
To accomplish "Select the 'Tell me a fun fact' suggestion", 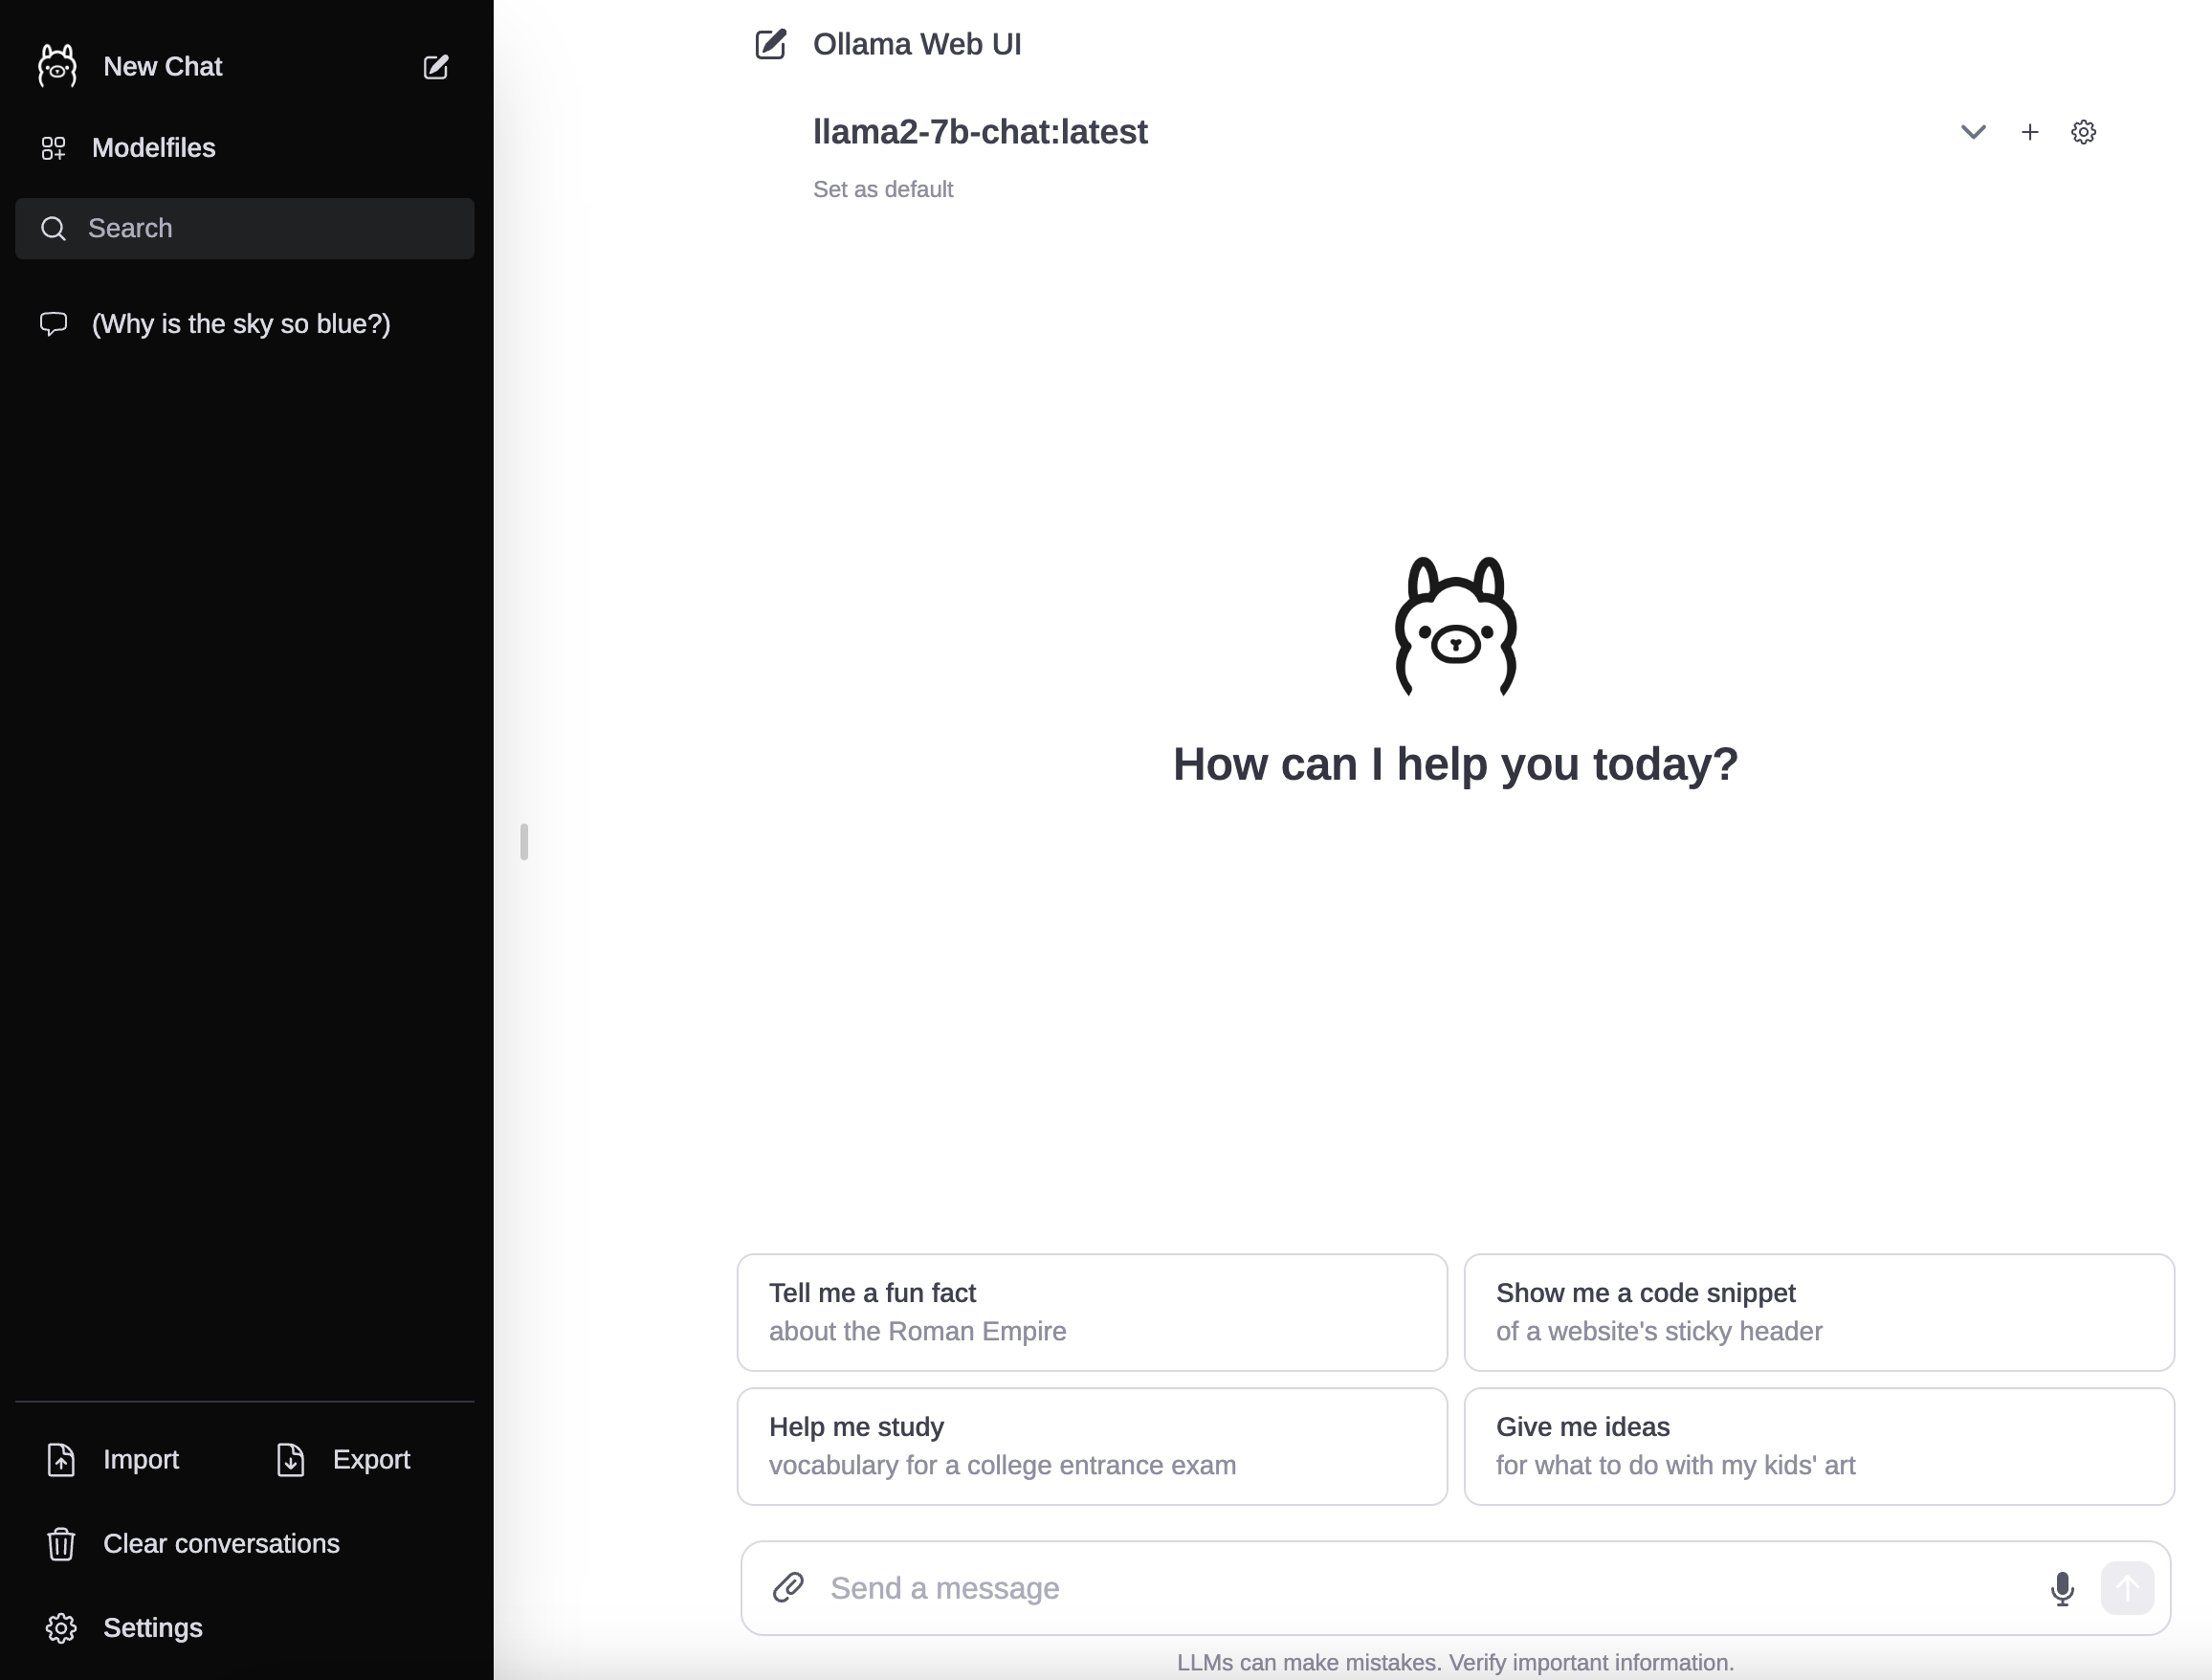I will (1091, 1312).
